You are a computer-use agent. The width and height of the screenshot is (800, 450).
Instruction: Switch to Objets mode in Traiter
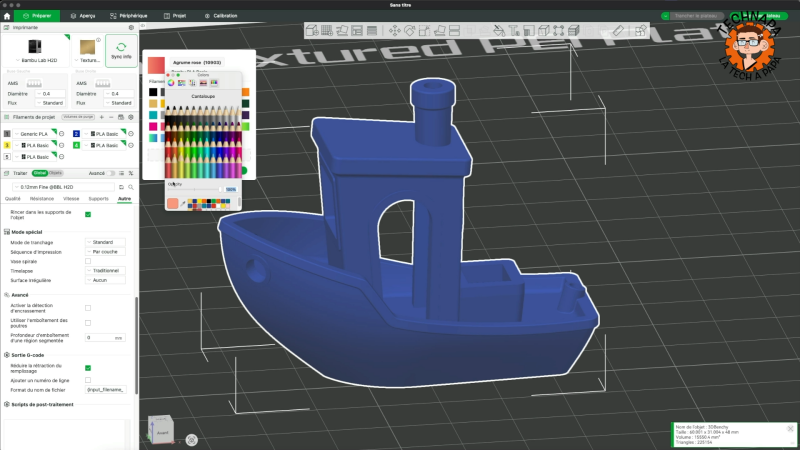tap(55, 173)
